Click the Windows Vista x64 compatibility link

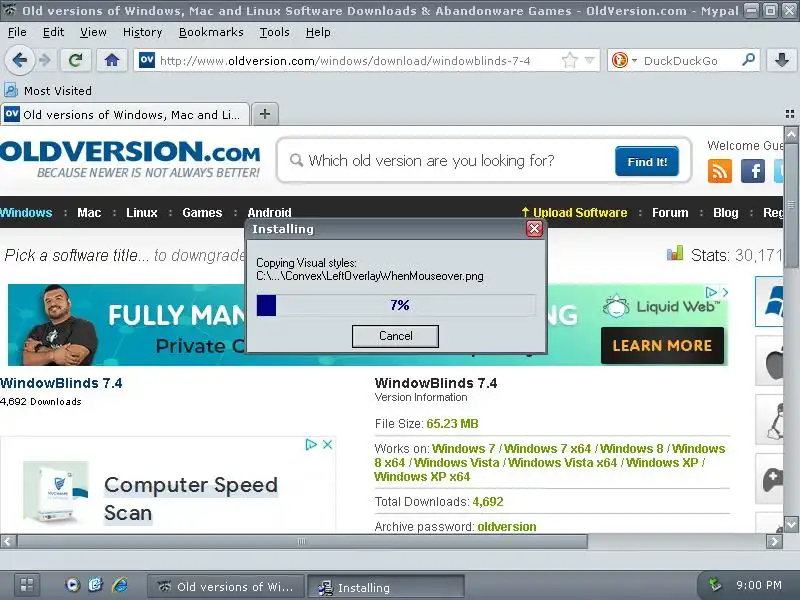(x=563, y=463)
